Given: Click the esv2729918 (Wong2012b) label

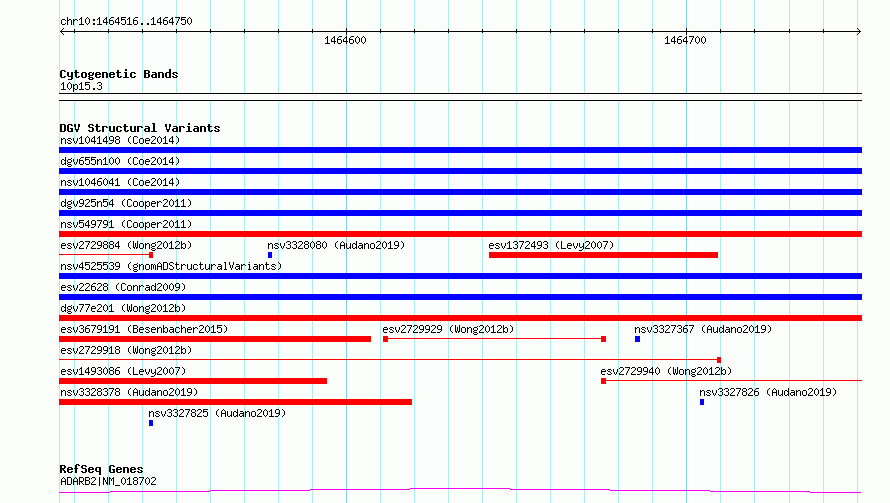Looking at the screenshot, I should 126,350.
